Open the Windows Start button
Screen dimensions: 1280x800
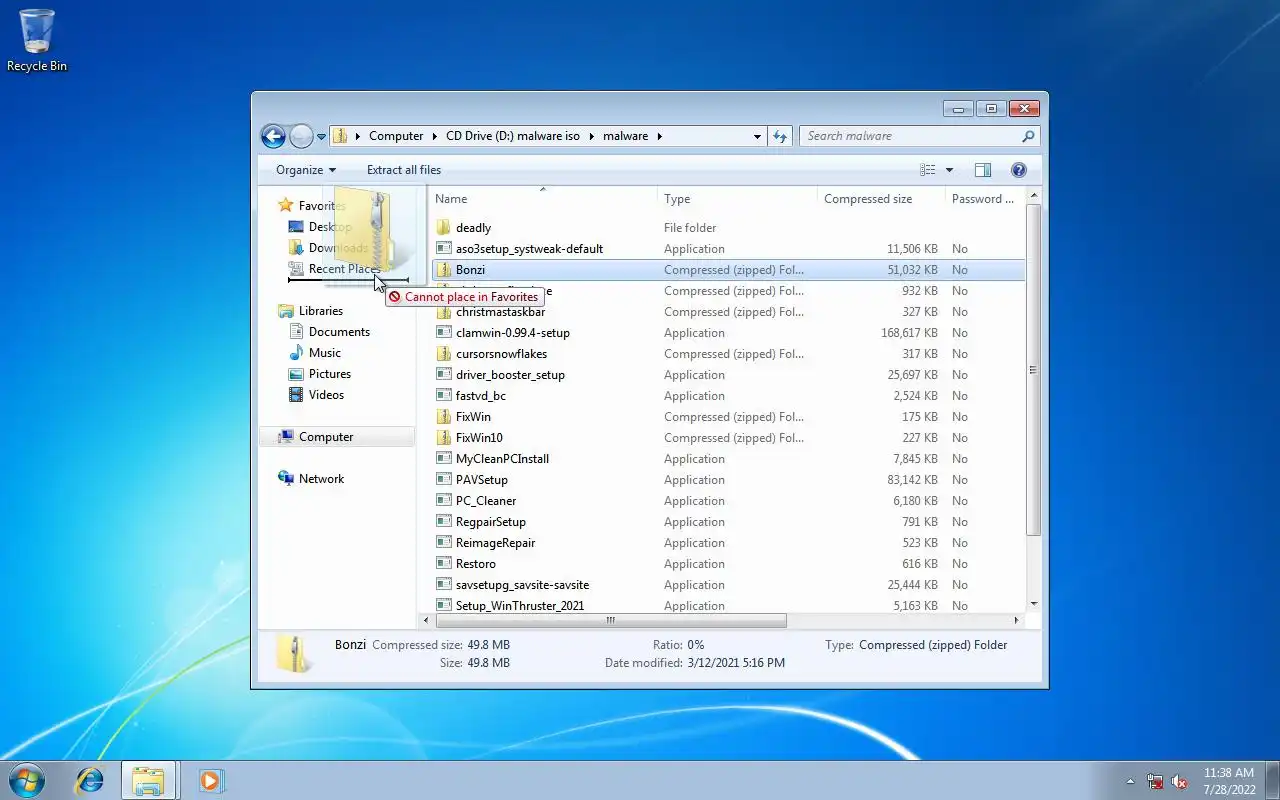[x=27, y=780]
